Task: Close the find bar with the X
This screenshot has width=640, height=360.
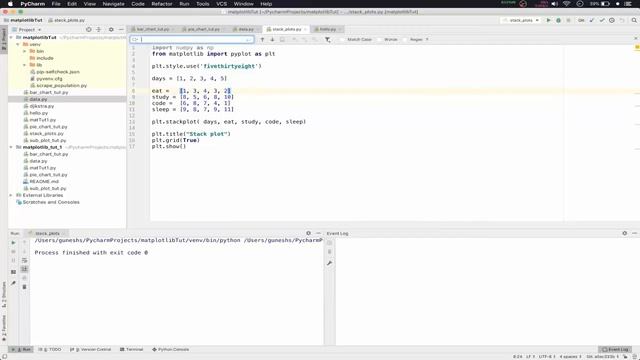Action: (636, 38)
